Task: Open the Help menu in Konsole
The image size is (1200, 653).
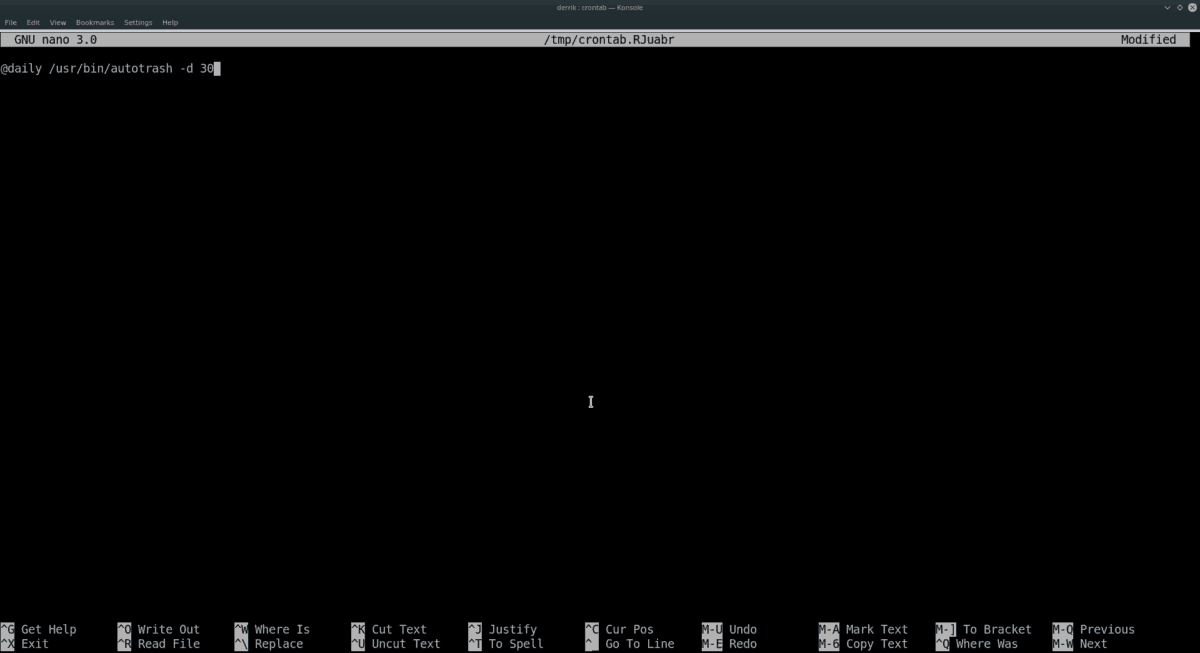Action: pyautogui.click(x=169, y=21)
